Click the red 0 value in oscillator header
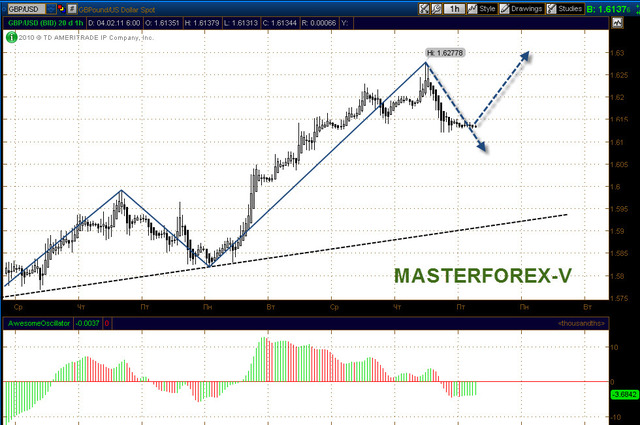This screenshot has width=640, height=425. pos(107,323)
